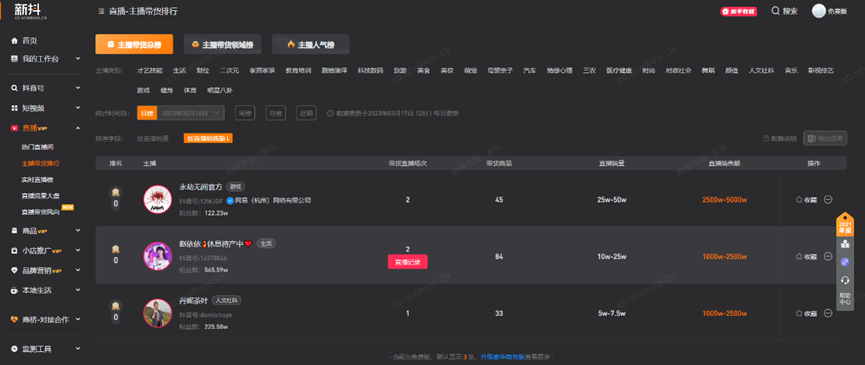Expand the 小店推广 sidebar chevron
Image resolution: width=865 pixels, height=365 pixels.
coord(78,250)
